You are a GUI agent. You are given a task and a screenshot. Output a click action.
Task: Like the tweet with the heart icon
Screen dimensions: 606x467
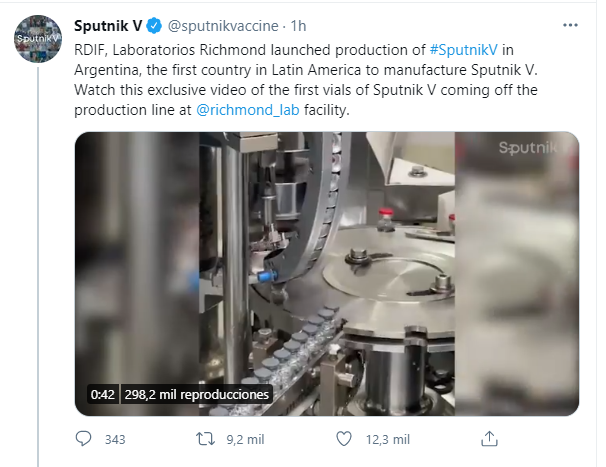343,439
